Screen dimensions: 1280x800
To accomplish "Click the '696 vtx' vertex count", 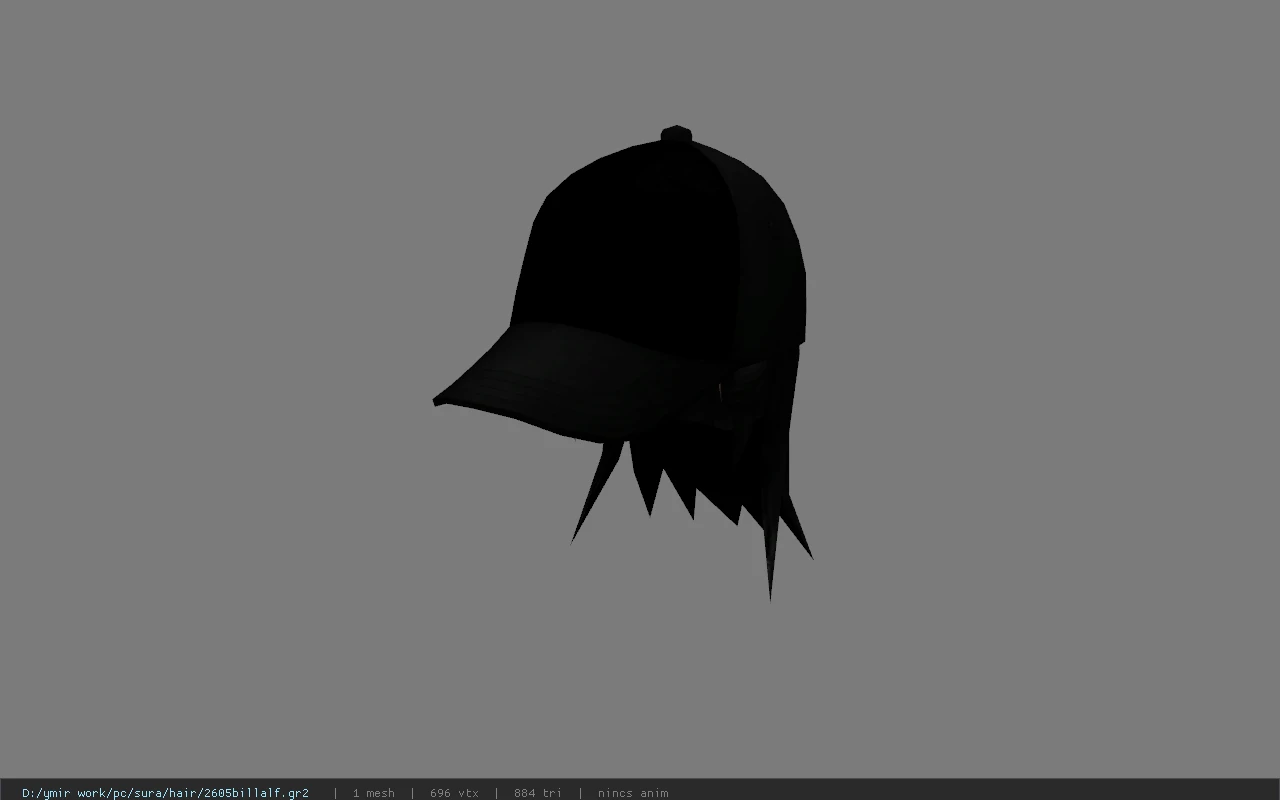I will (454, 793).
